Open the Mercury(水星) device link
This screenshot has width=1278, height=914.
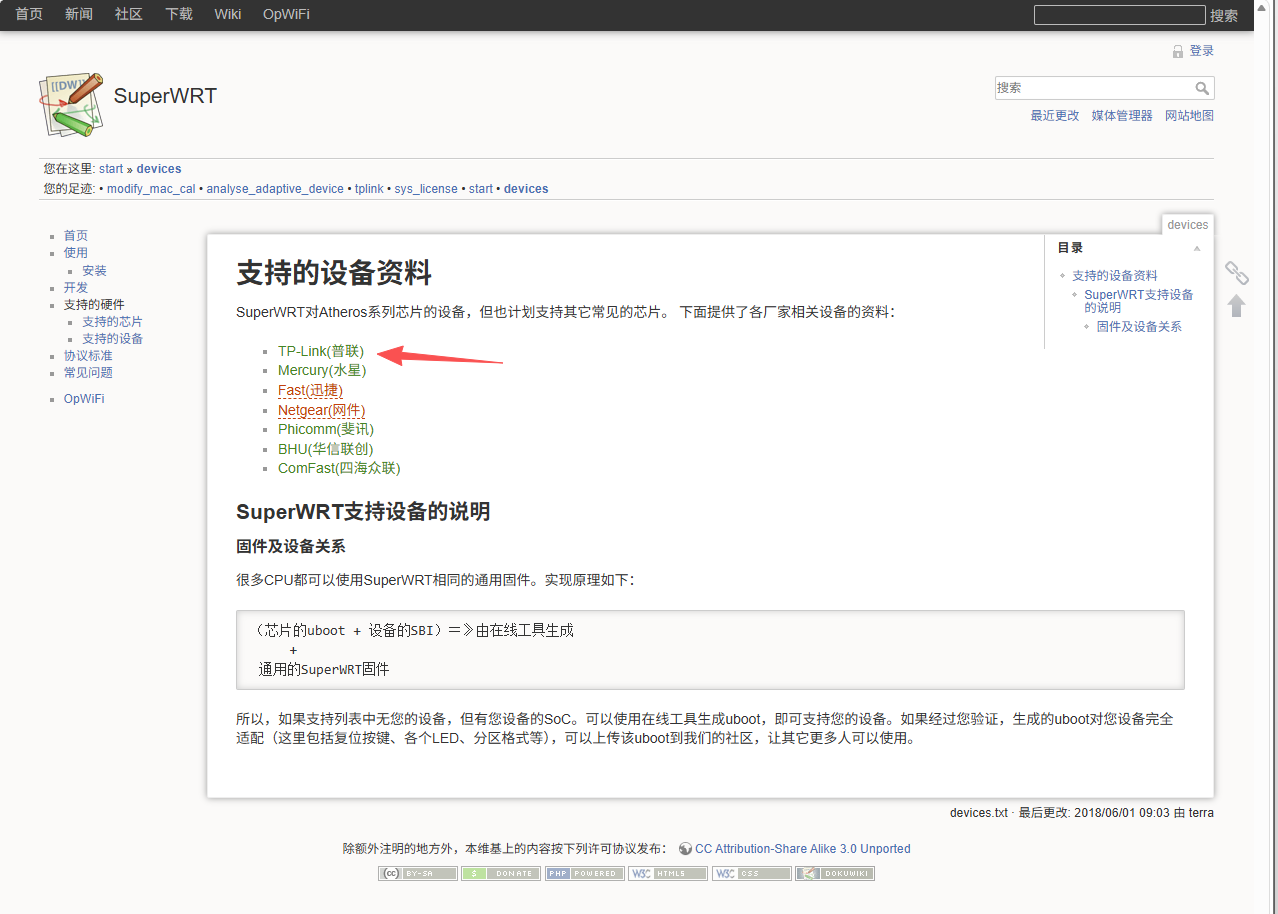tap(322, 370)
